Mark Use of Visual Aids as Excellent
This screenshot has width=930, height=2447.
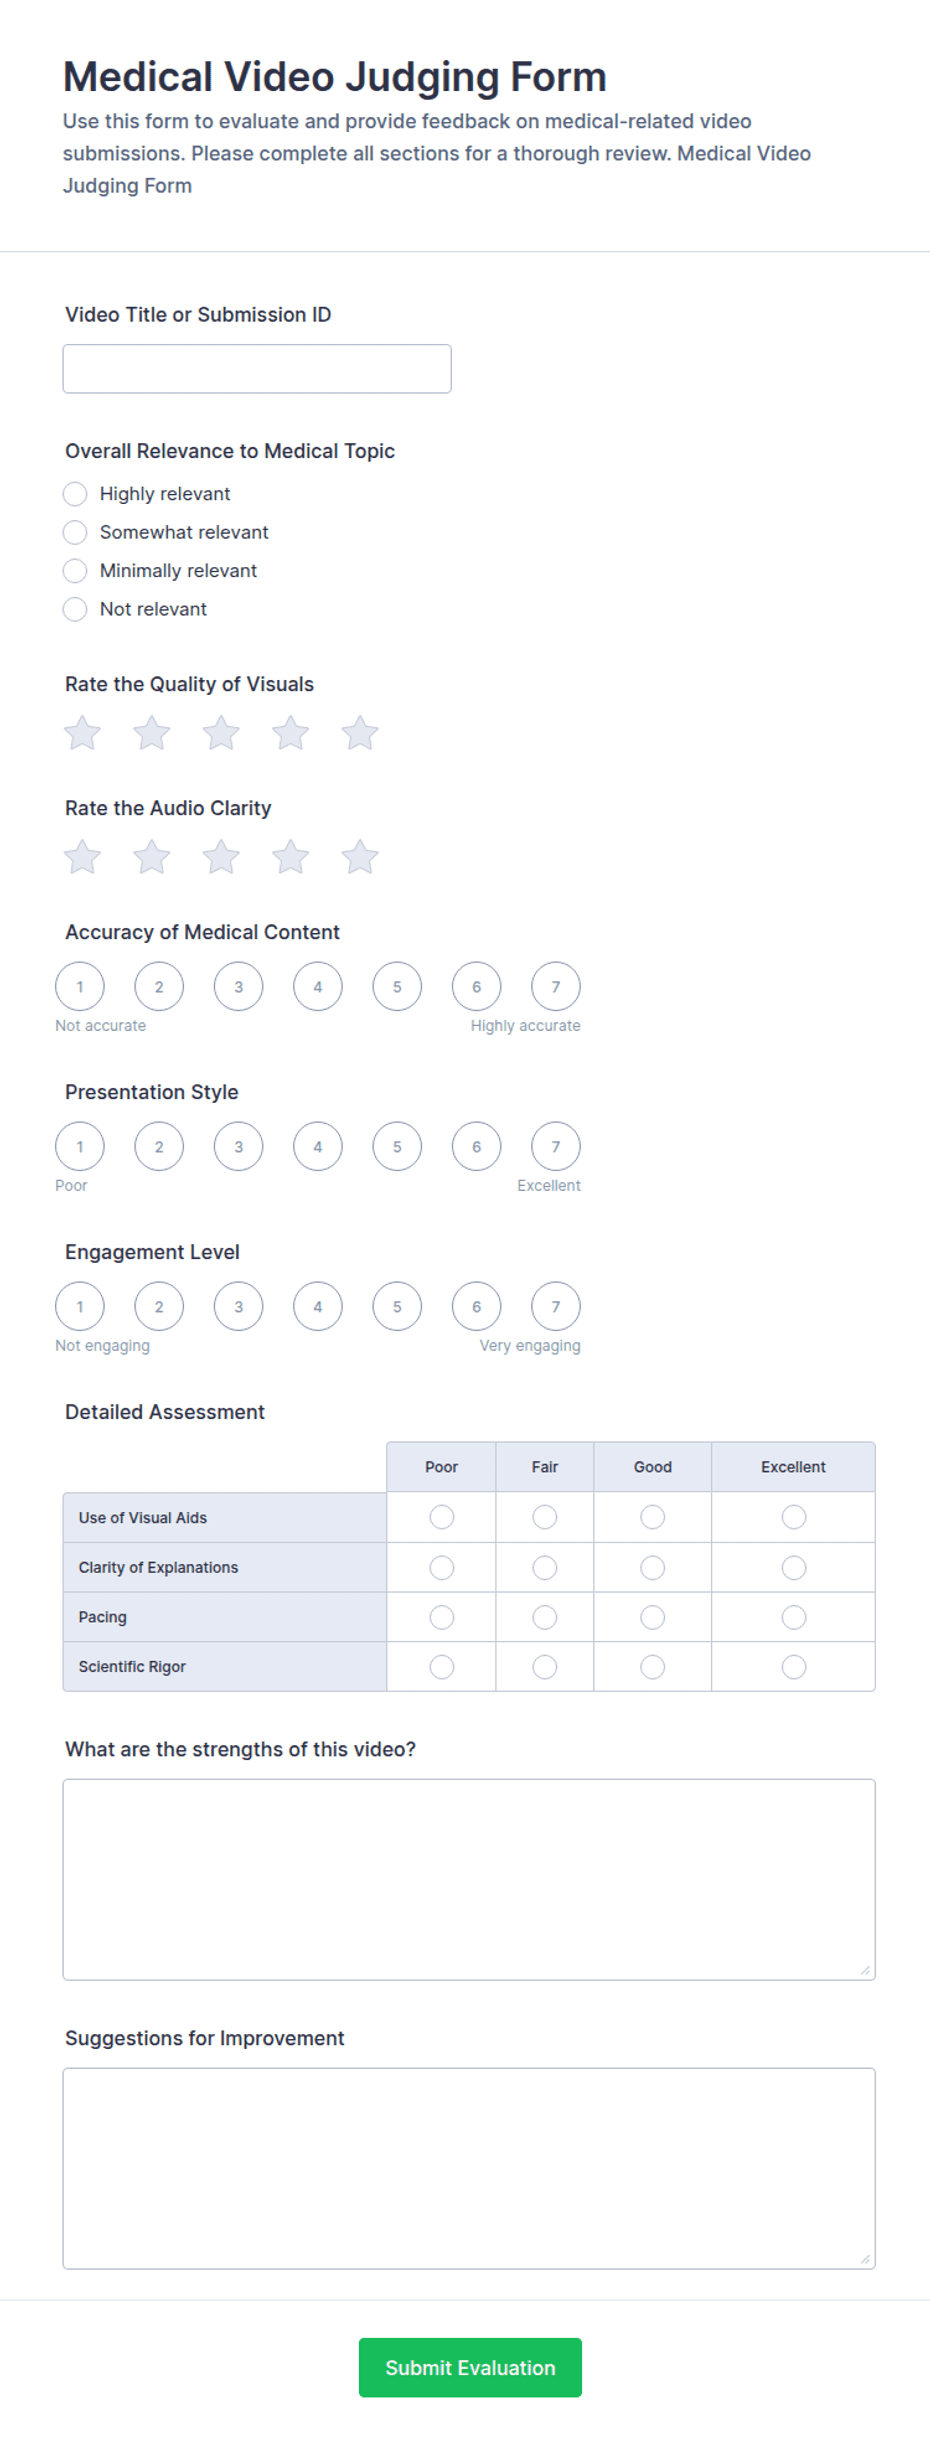coord(794,1517)
